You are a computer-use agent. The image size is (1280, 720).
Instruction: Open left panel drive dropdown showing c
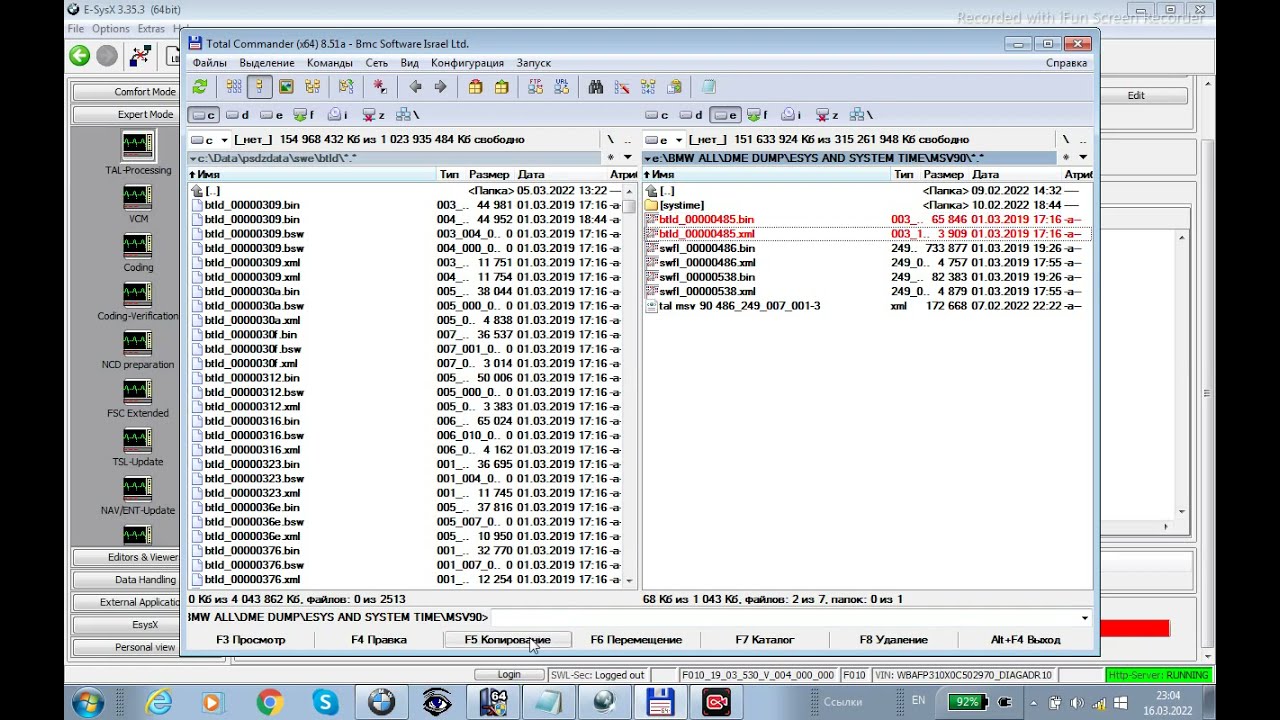[209, 140]
